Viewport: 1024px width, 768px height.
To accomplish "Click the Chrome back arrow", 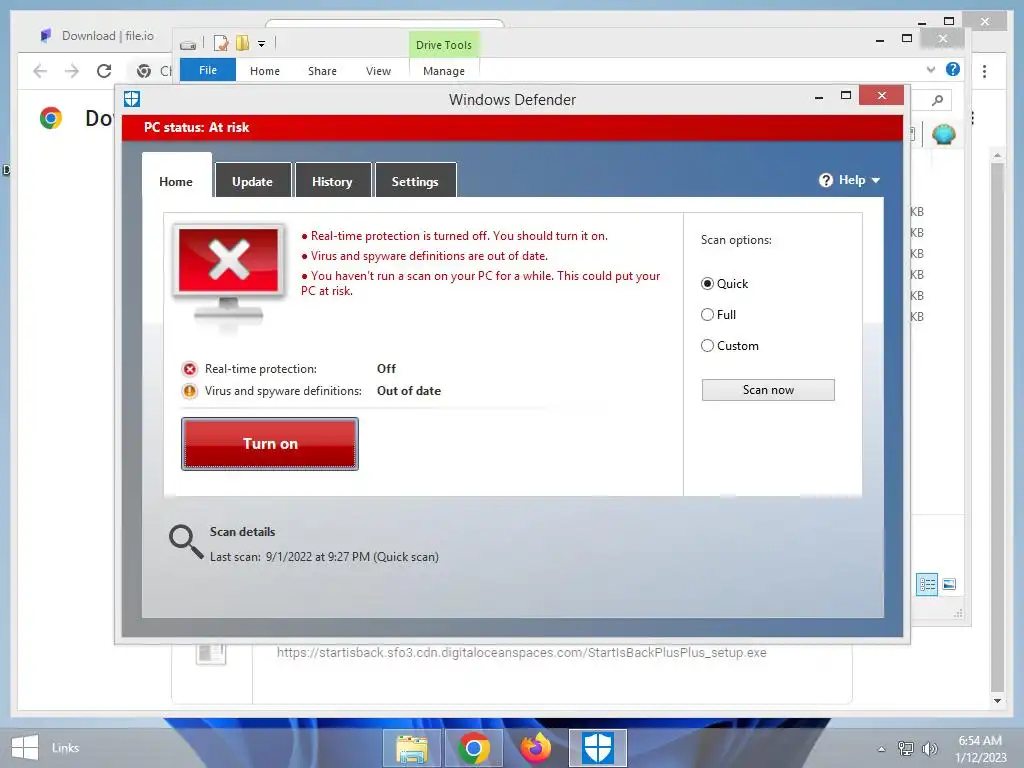I will pyautogui.click(x=40, y=71).
